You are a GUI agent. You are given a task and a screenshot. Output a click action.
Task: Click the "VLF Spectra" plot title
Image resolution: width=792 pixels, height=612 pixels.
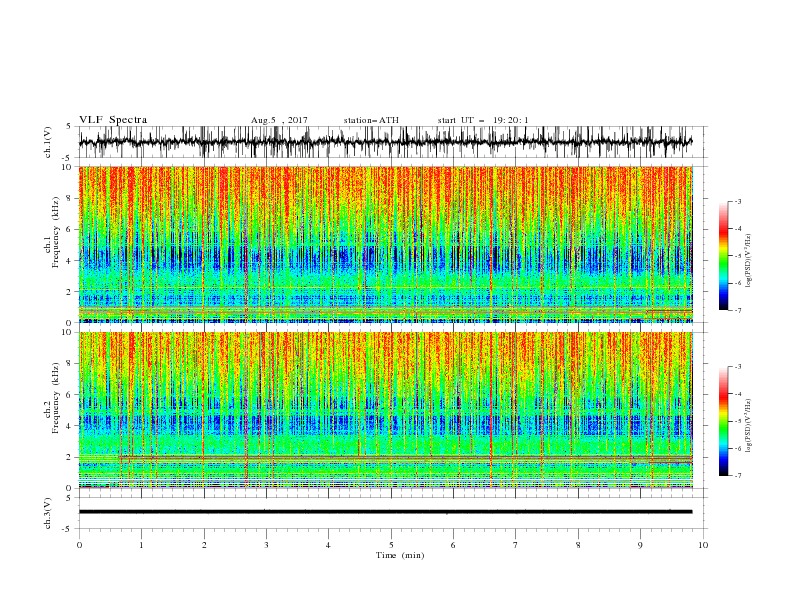(113, 120)
